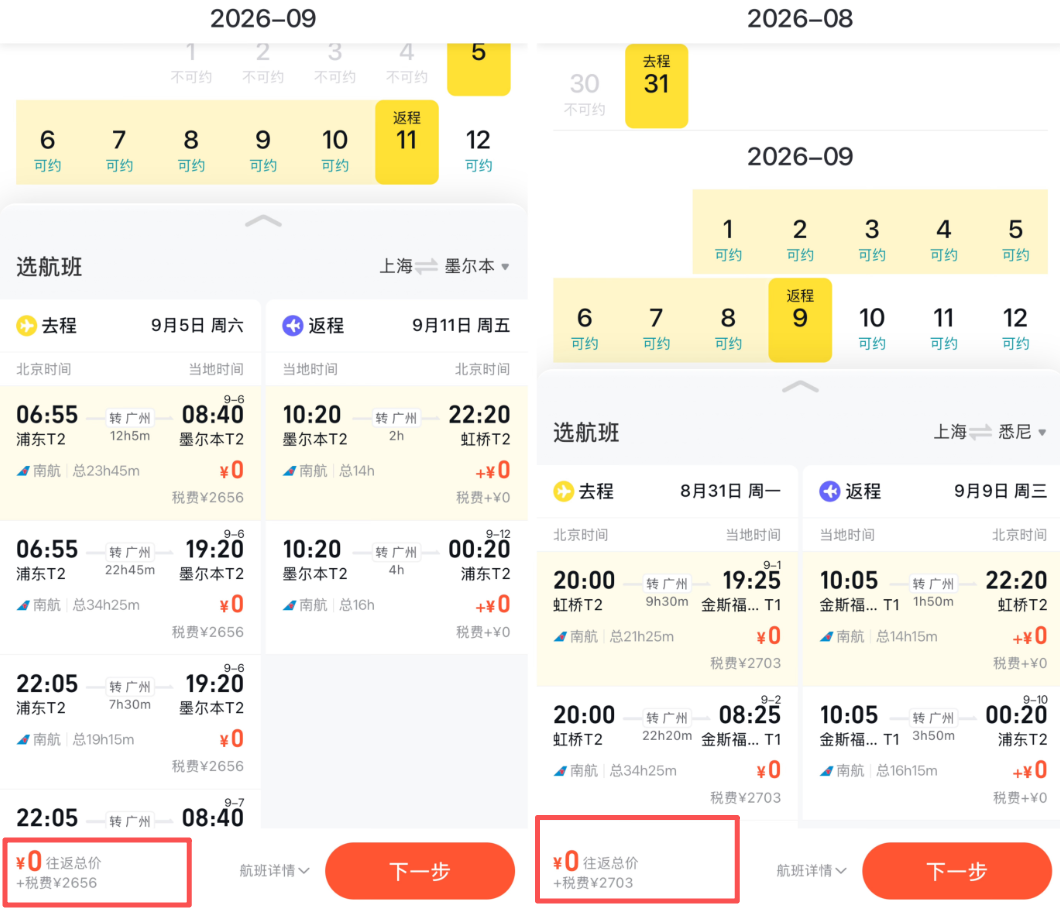Click 选航班 title in left panel

click(x=49, y=266)
